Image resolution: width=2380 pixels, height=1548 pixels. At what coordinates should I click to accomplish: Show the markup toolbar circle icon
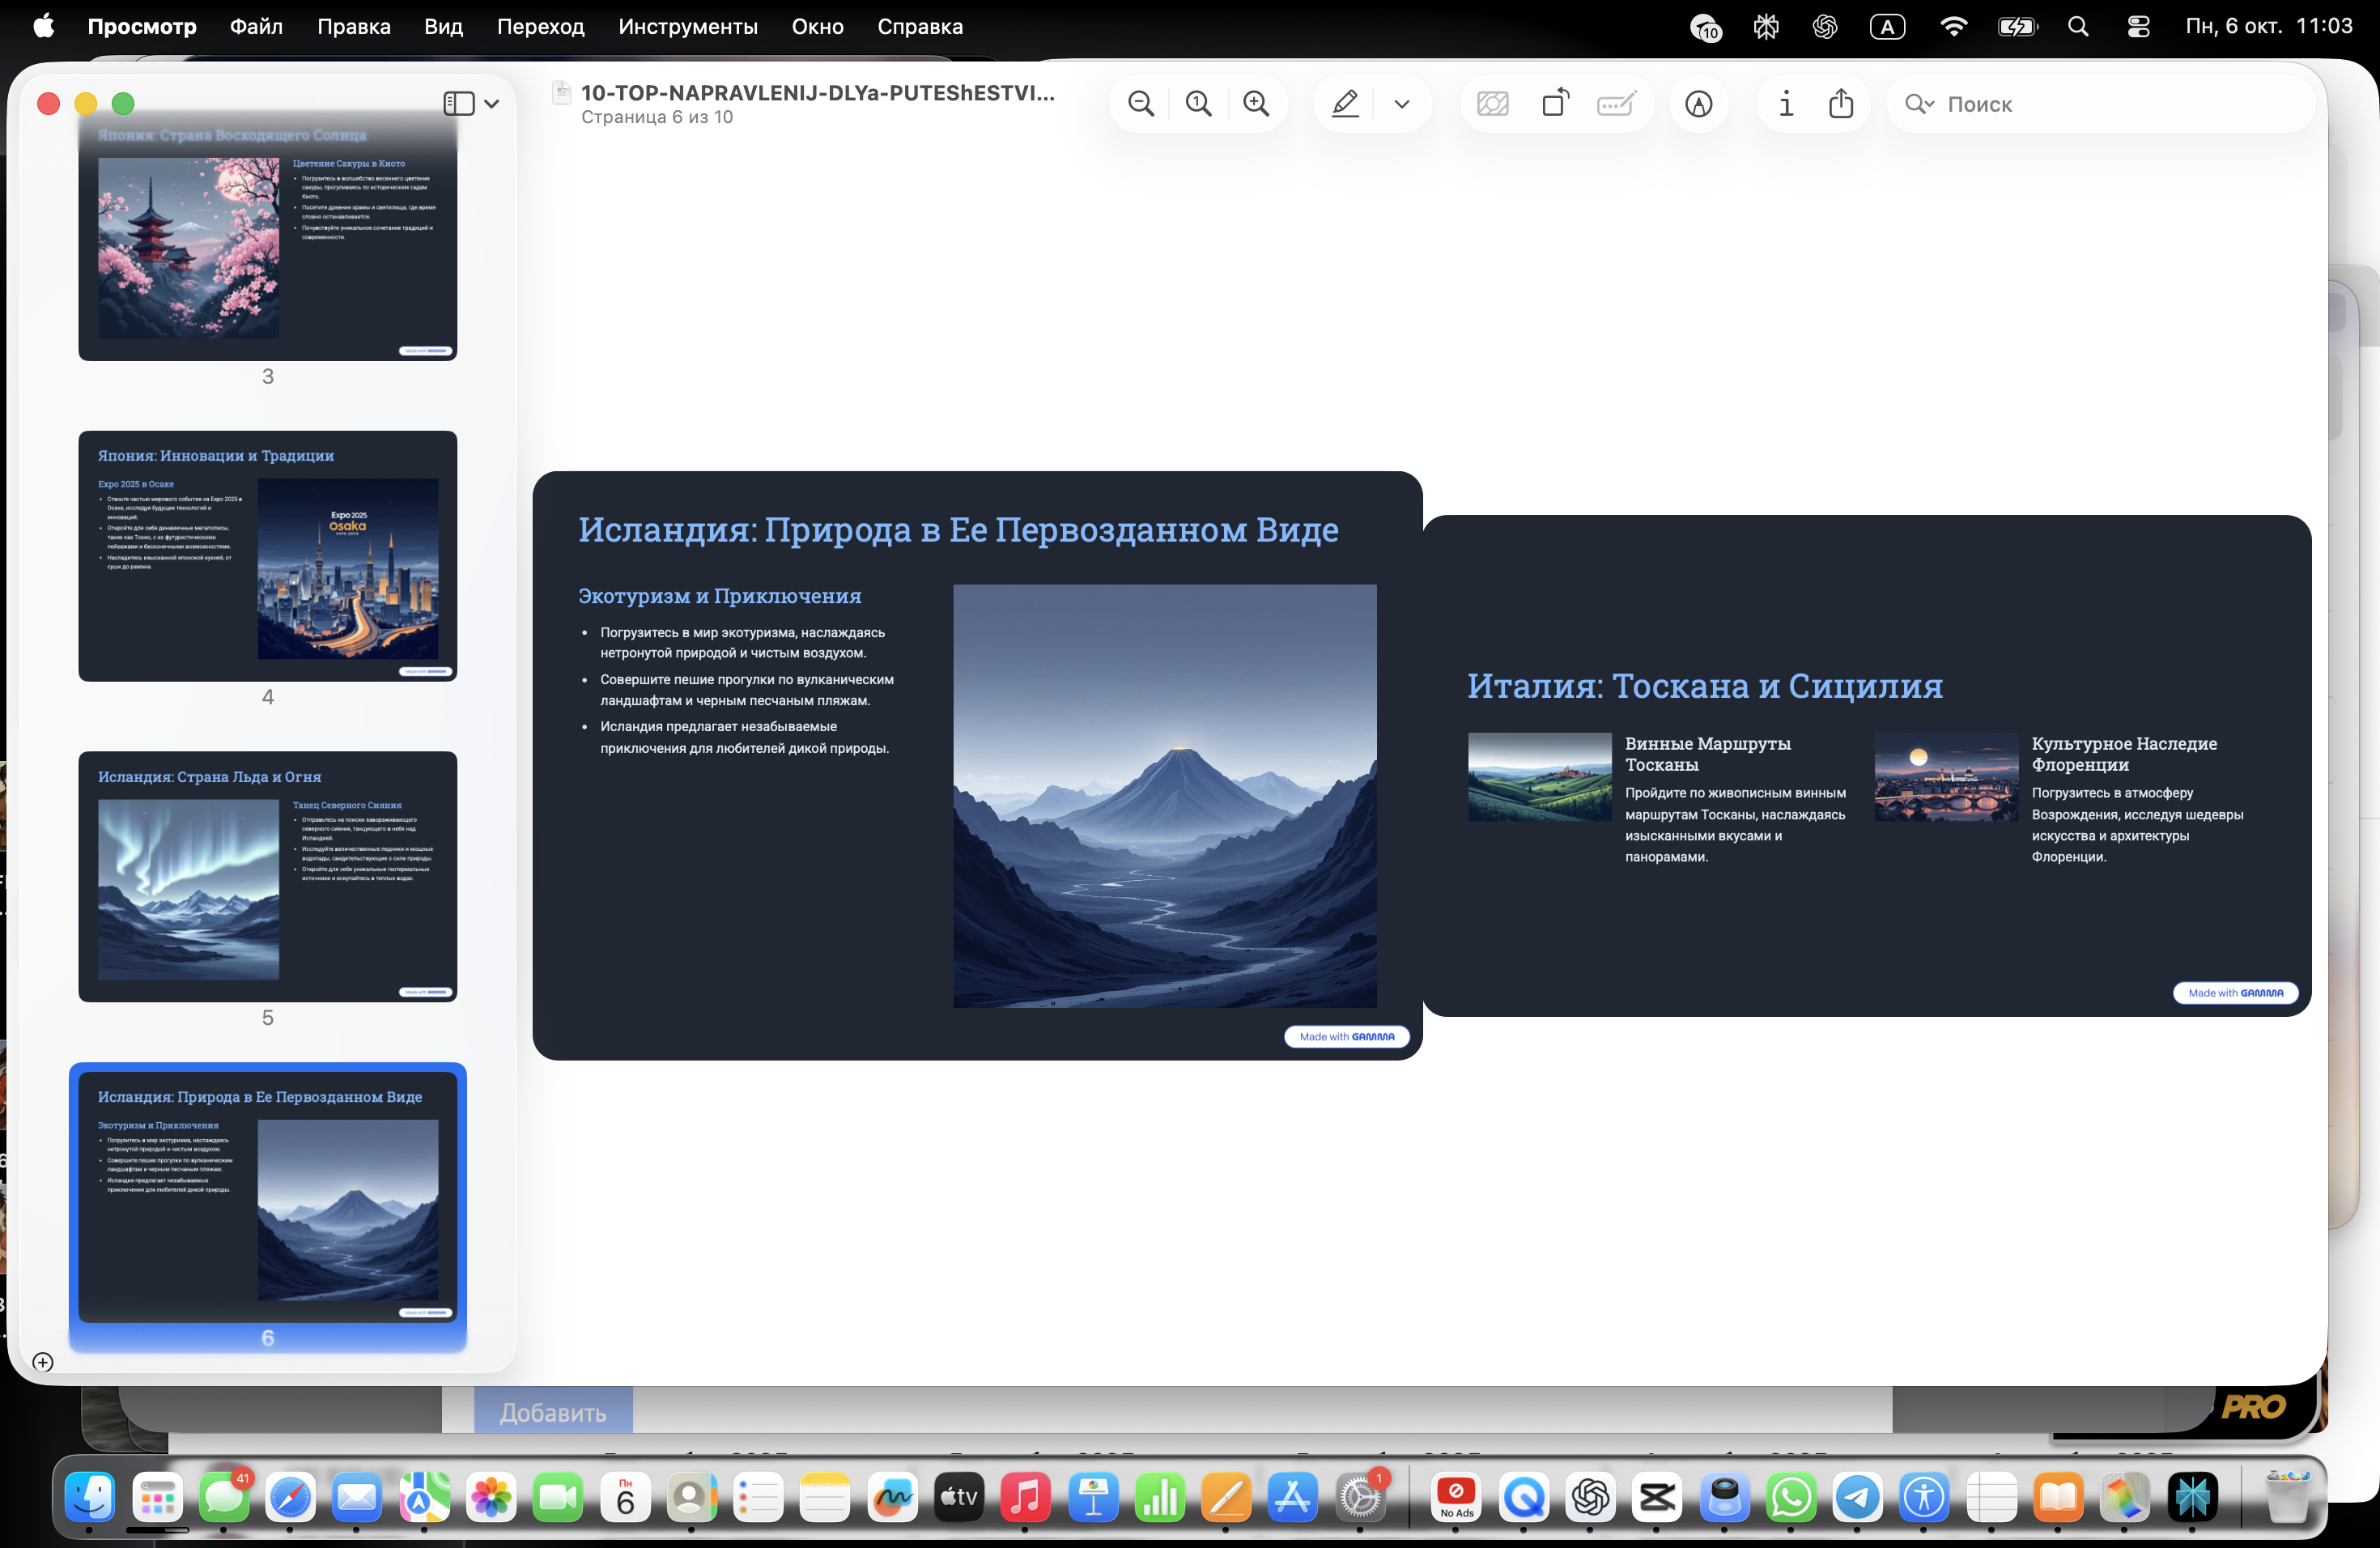click(1698, 104)
